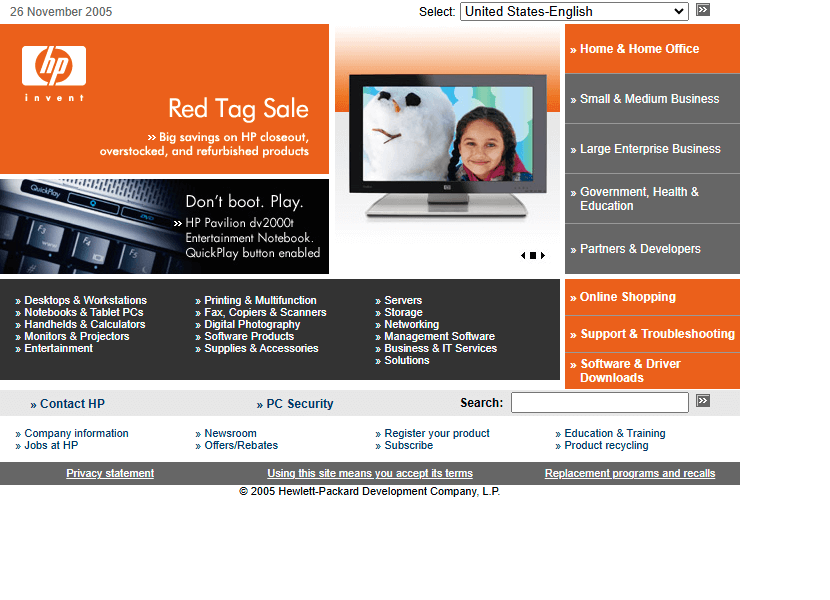Screen dimensions: 830x600
Task: Open the Home & Home Office section
Action: tap(652, 49)
